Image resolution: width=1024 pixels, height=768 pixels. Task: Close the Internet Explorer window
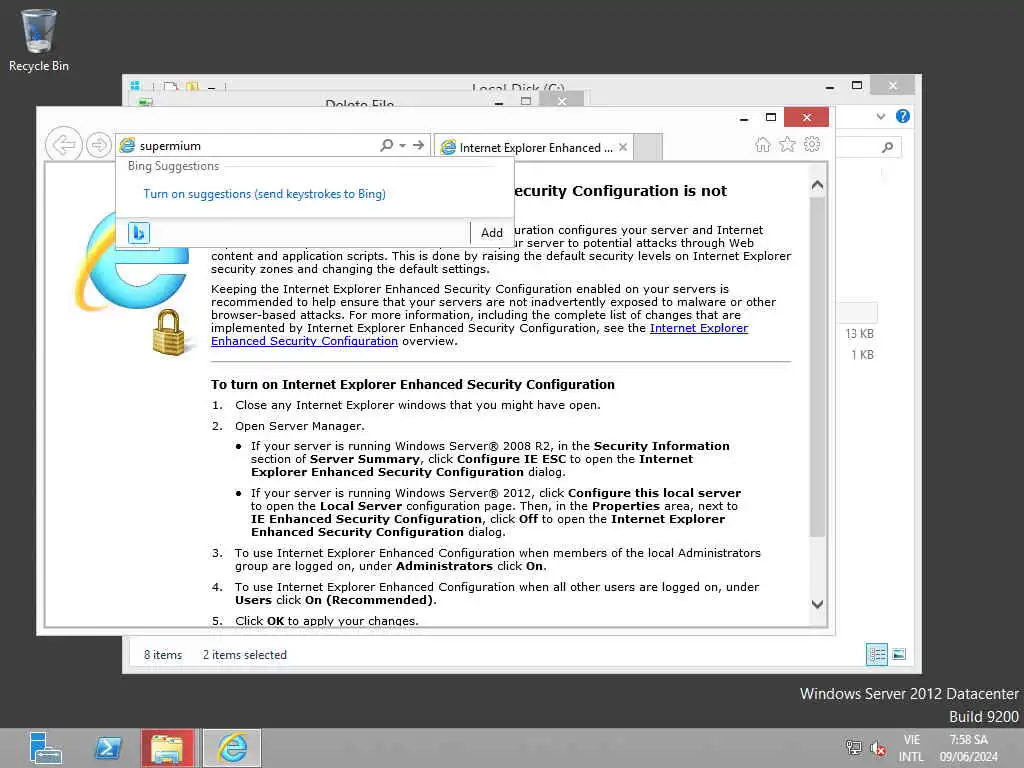click(x=807, y=118)
